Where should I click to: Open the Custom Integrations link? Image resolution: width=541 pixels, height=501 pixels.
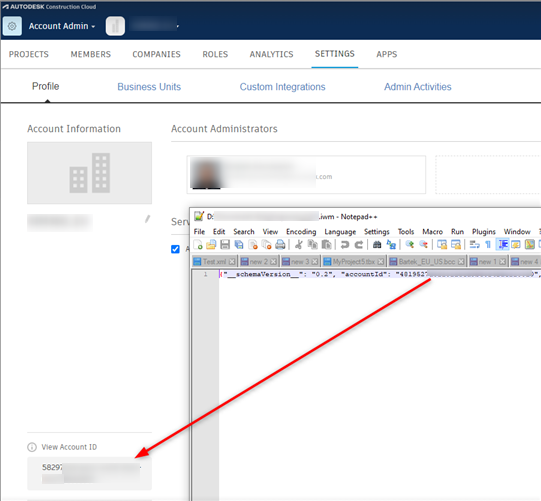pos(282,87)
